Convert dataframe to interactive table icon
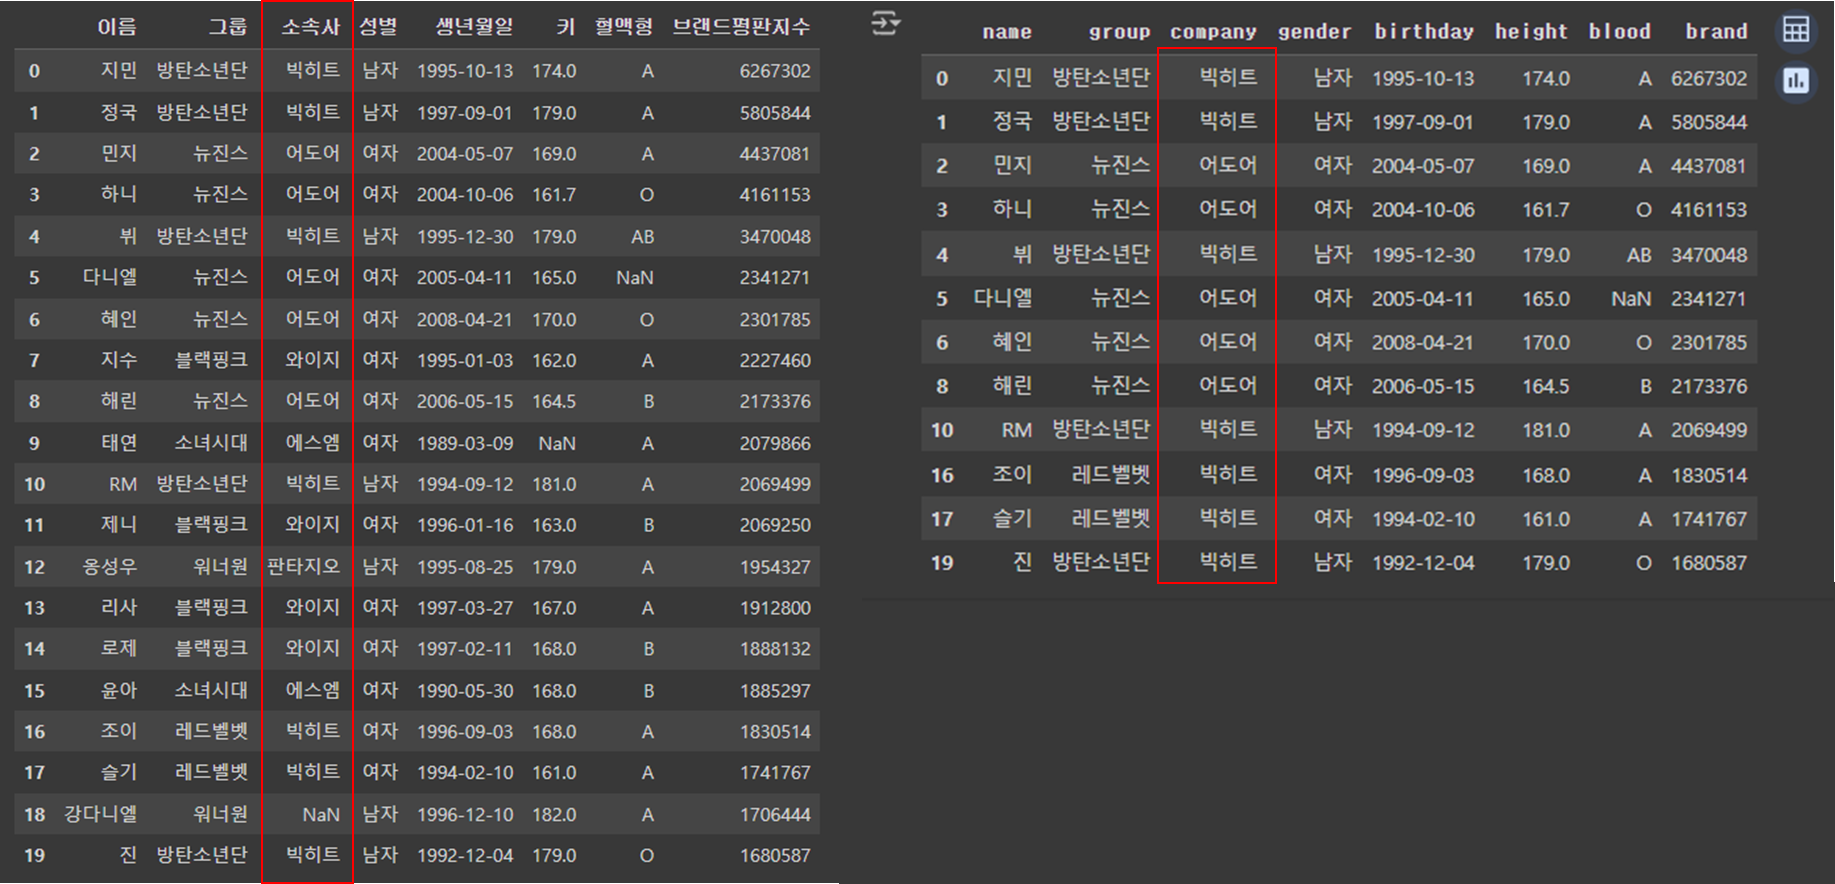This screenshot has width=1835, height=884. [1796, 29]
